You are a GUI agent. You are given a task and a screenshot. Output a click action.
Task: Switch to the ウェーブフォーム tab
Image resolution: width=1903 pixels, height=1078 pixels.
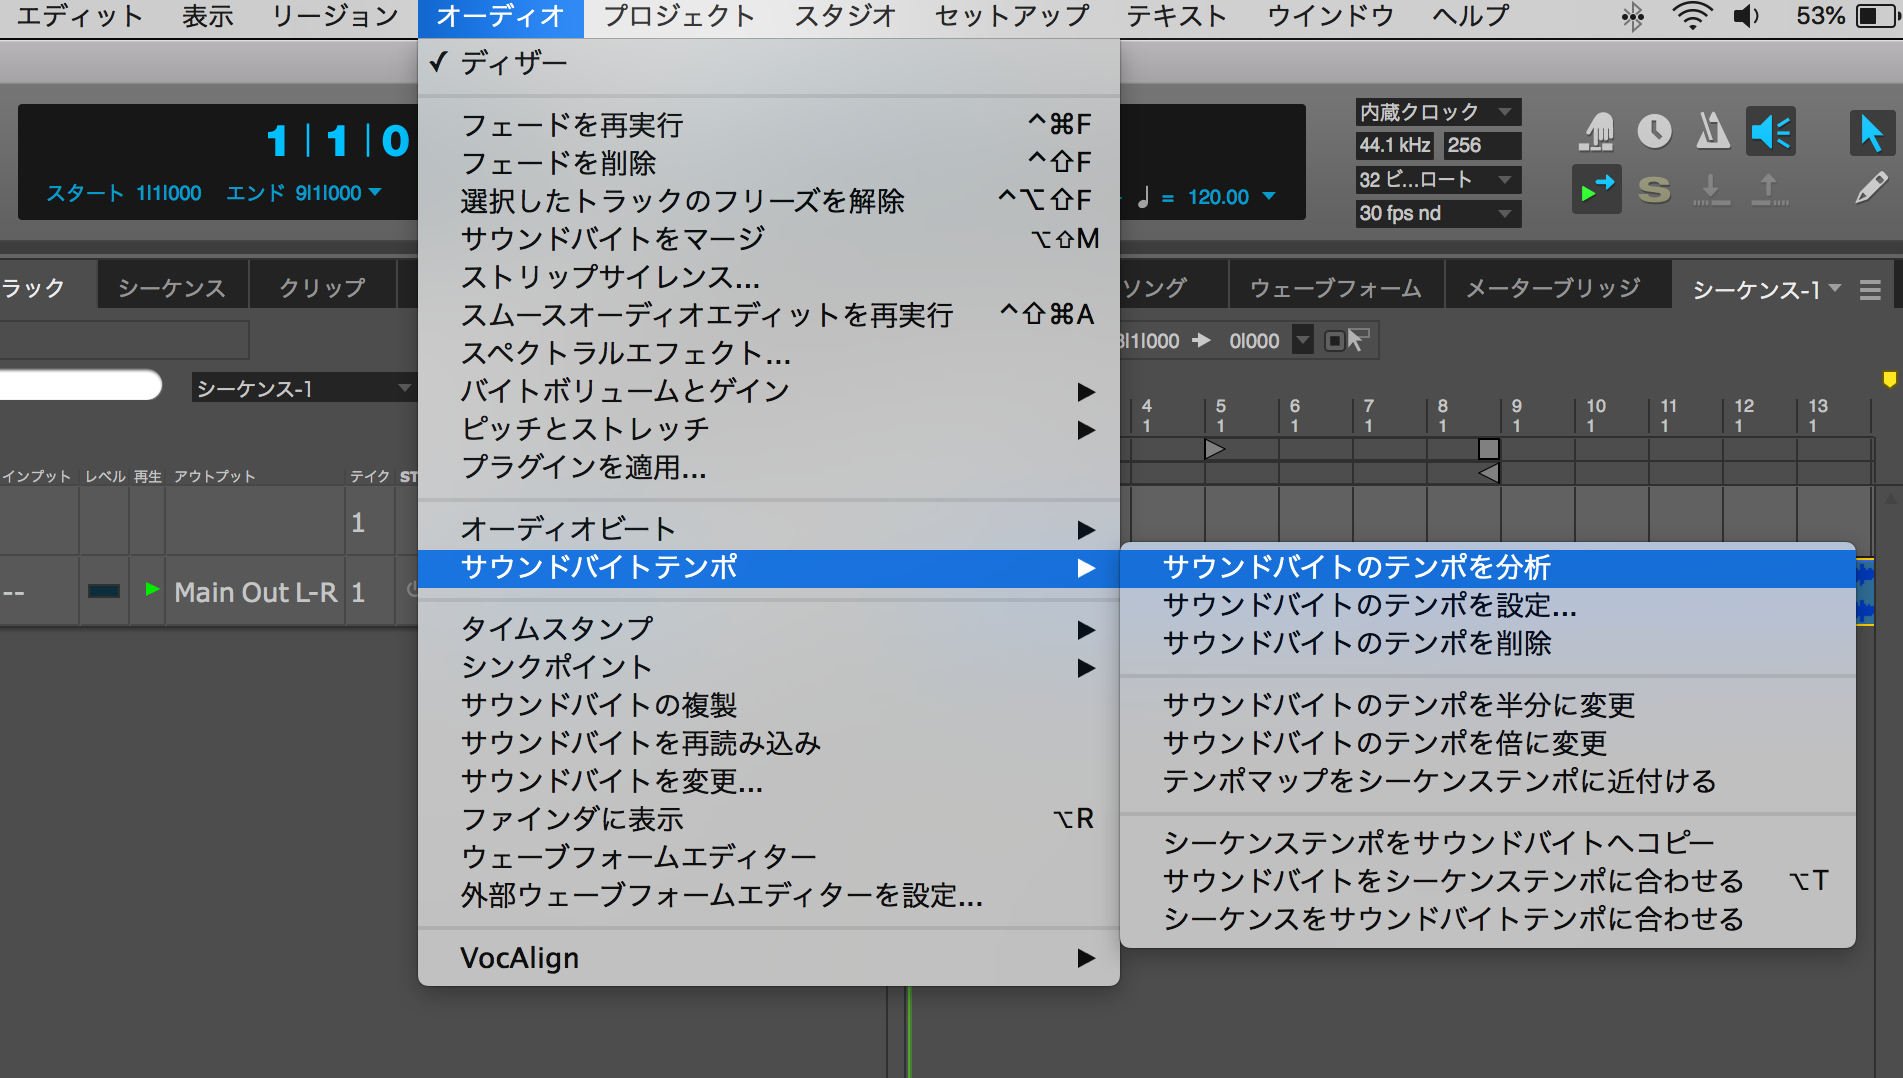(x=1335, y=288)
